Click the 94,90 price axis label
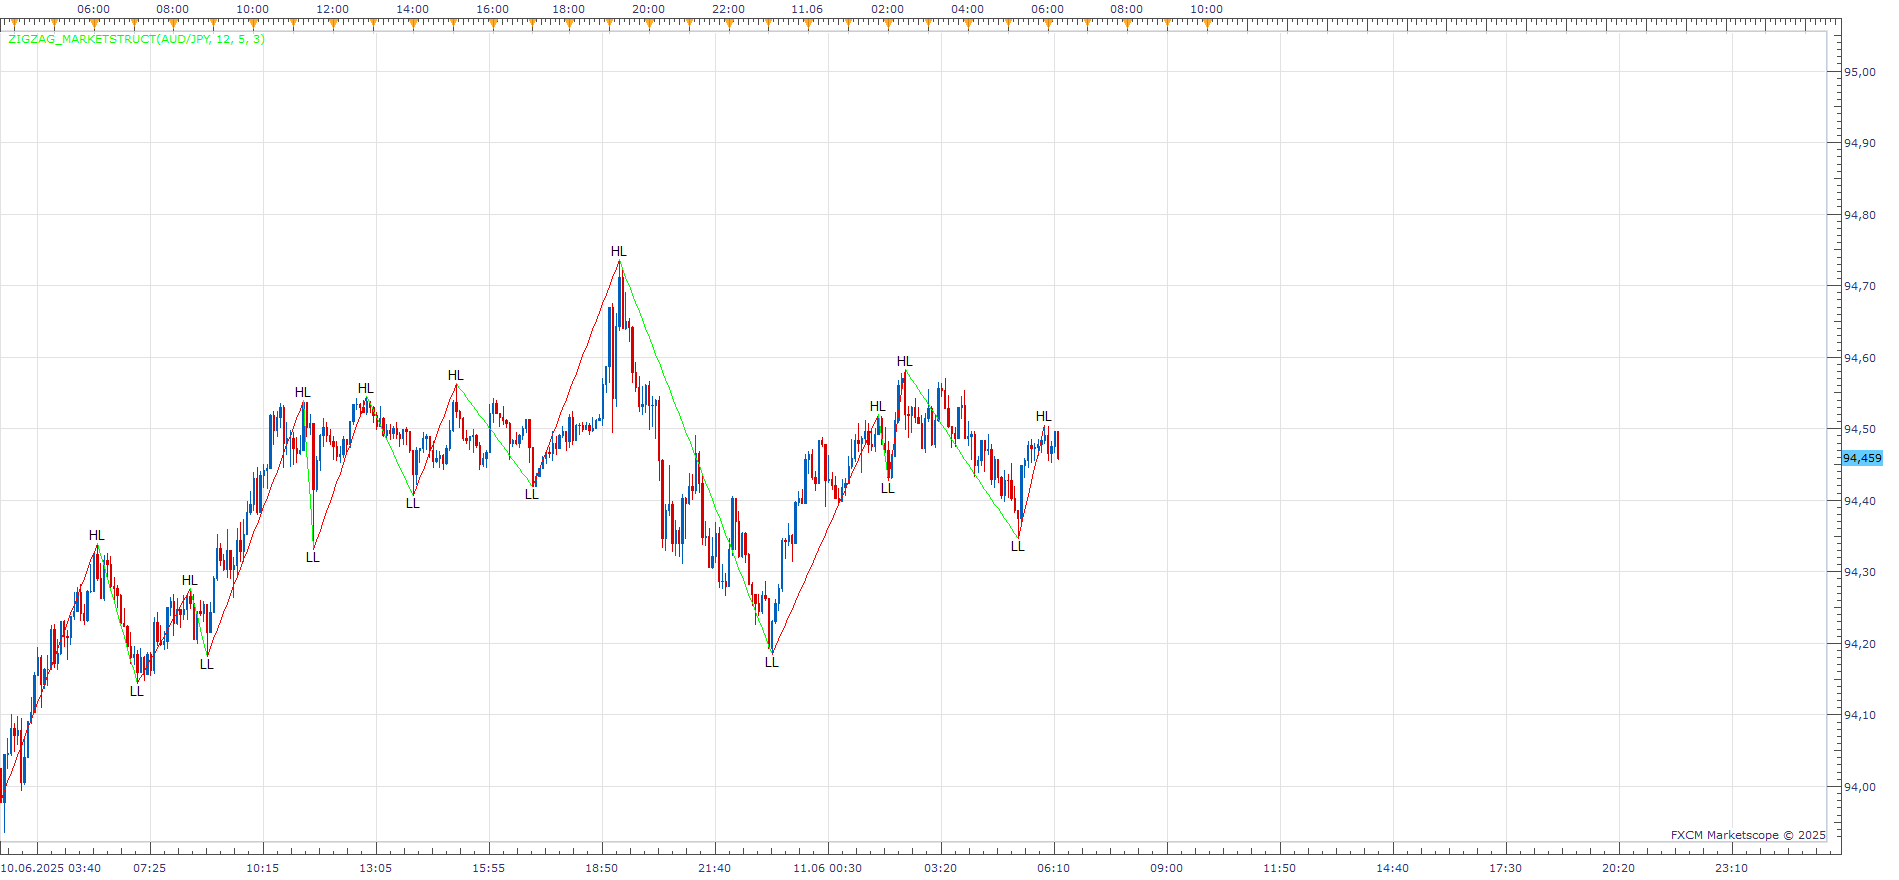1899x880 pixels. click(x=1859, y=143)
